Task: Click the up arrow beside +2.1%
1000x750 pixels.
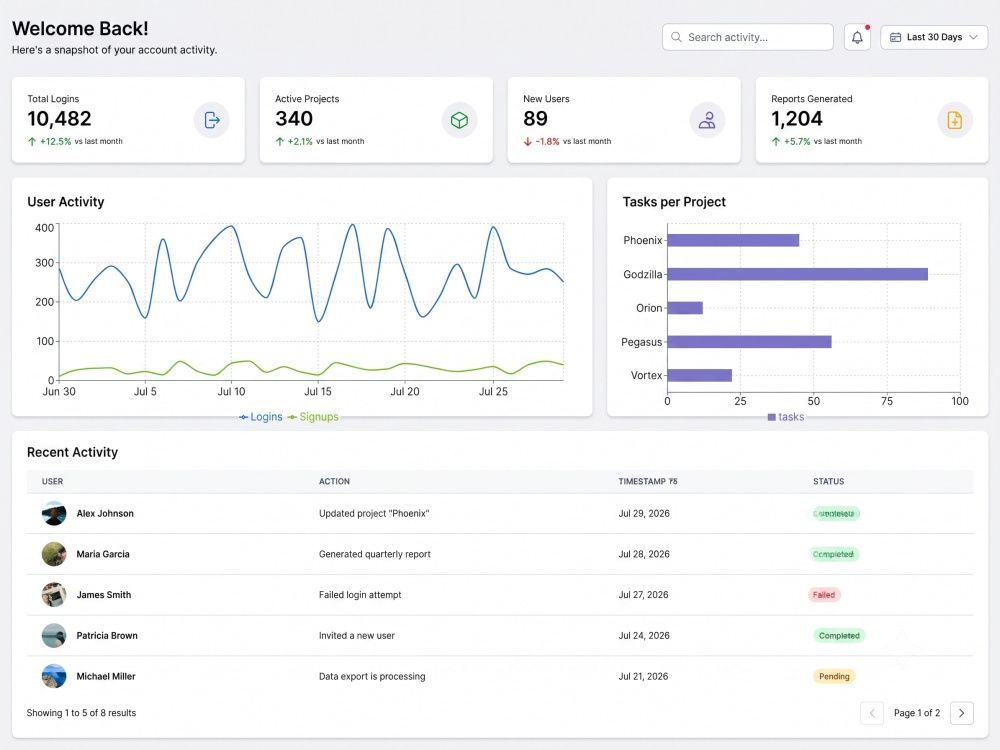Action: click(279, 142)
